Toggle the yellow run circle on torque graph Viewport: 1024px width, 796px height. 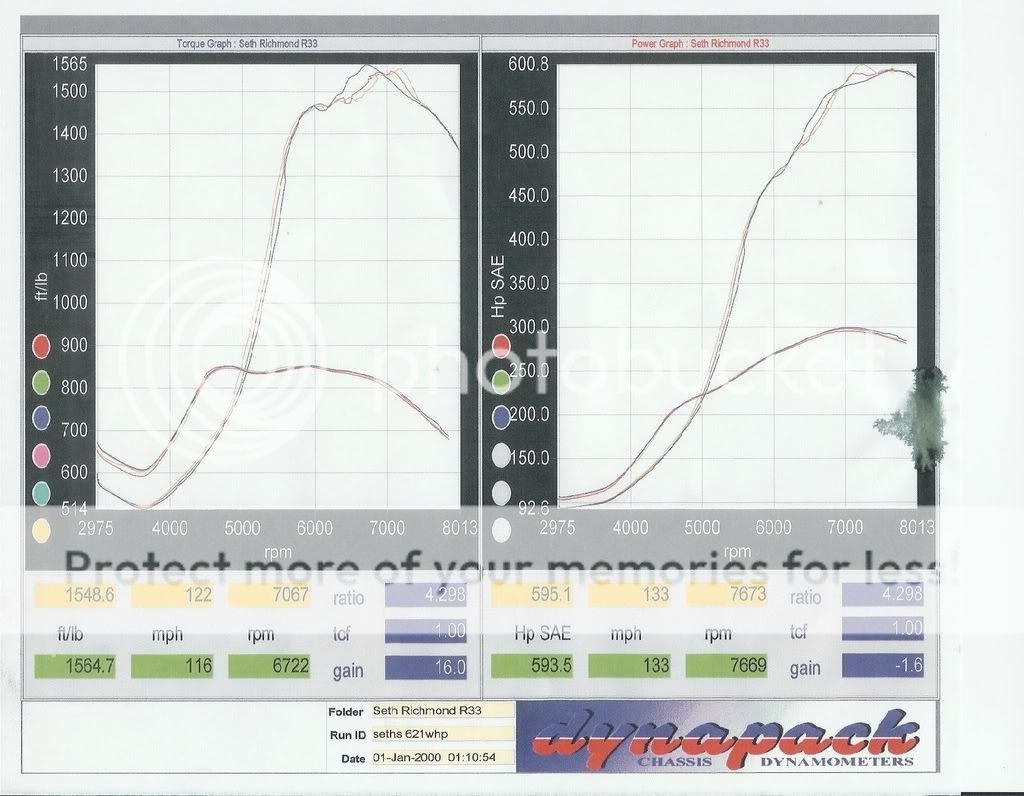pos(41,529)
